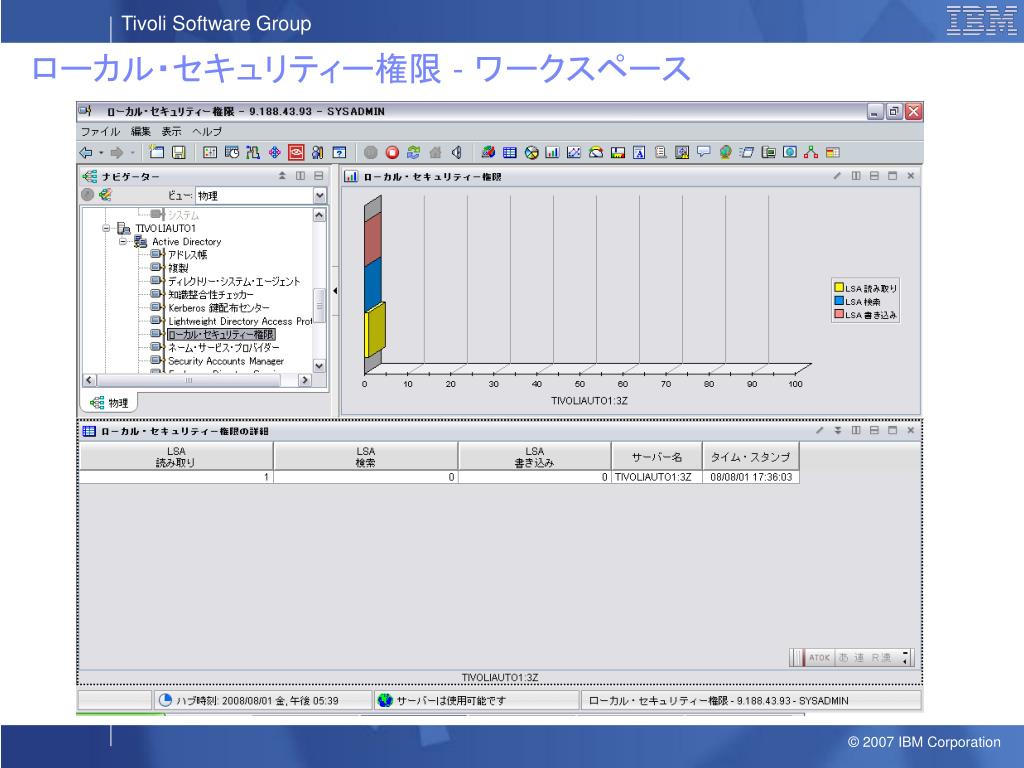The image size is (1024, 768).
Task: Open the Forward button history dropdown arrow
Action: (133, 153)
